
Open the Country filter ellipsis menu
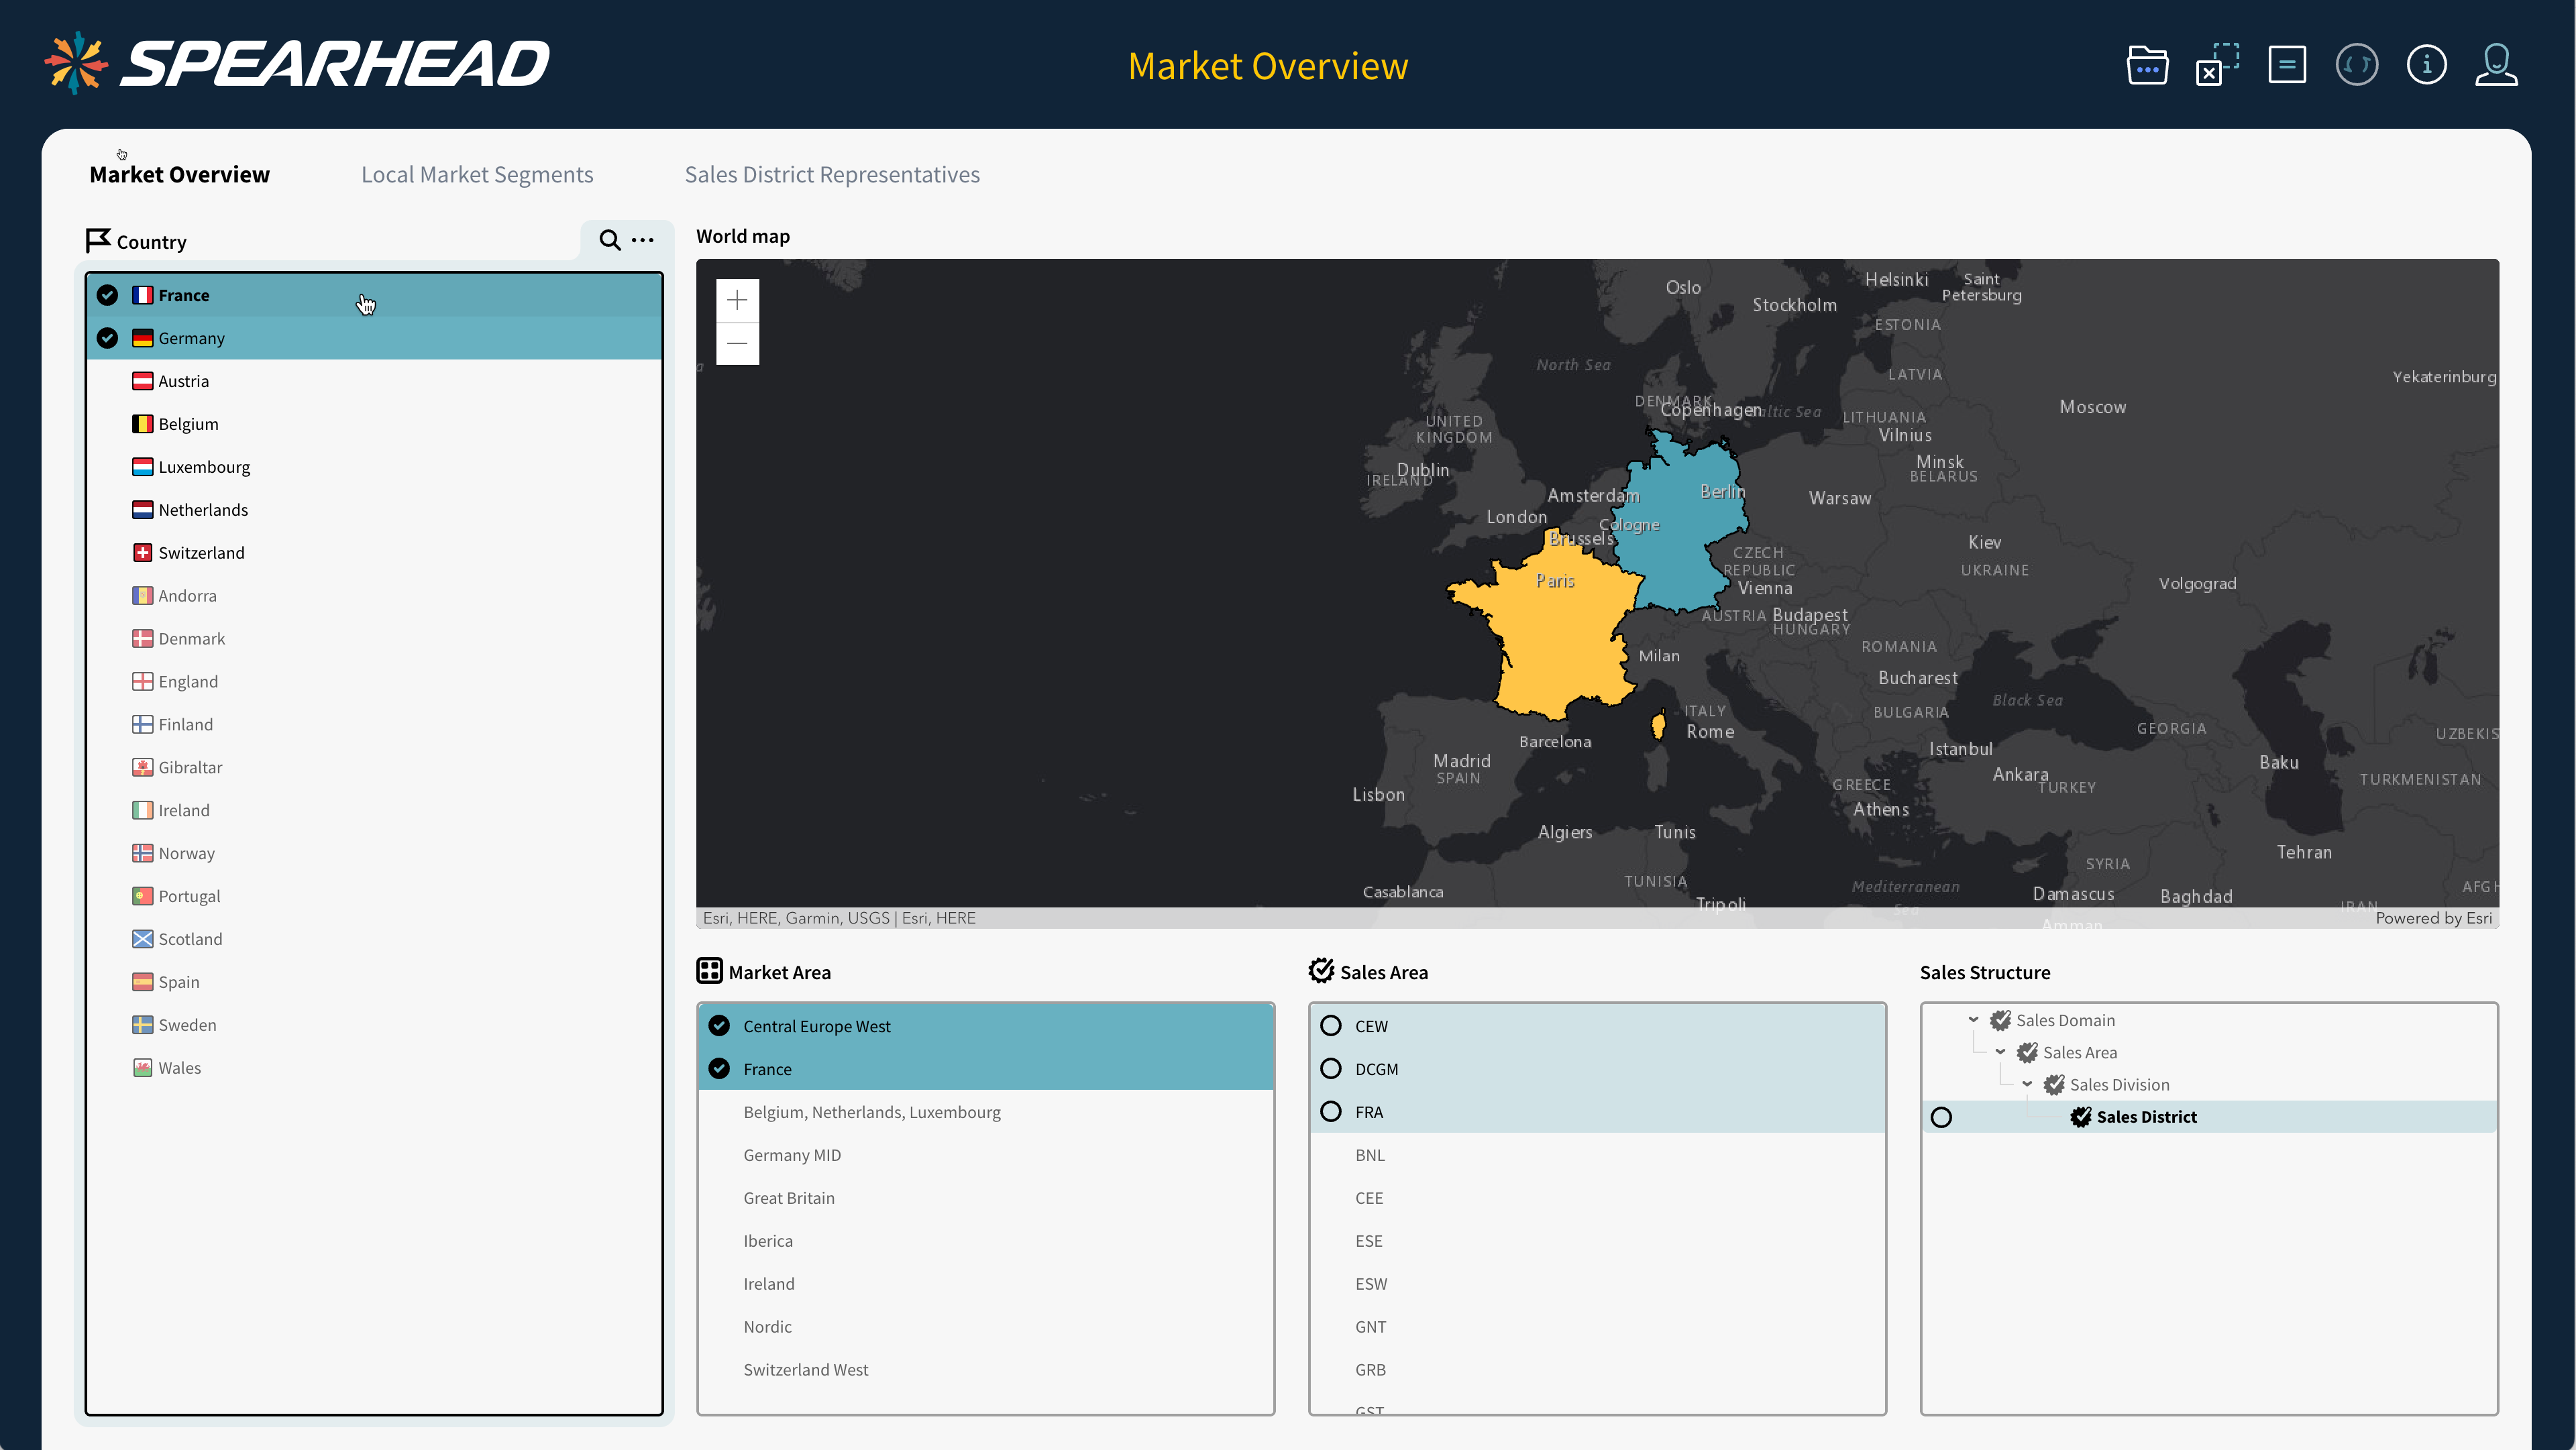(x=643, y=240)
